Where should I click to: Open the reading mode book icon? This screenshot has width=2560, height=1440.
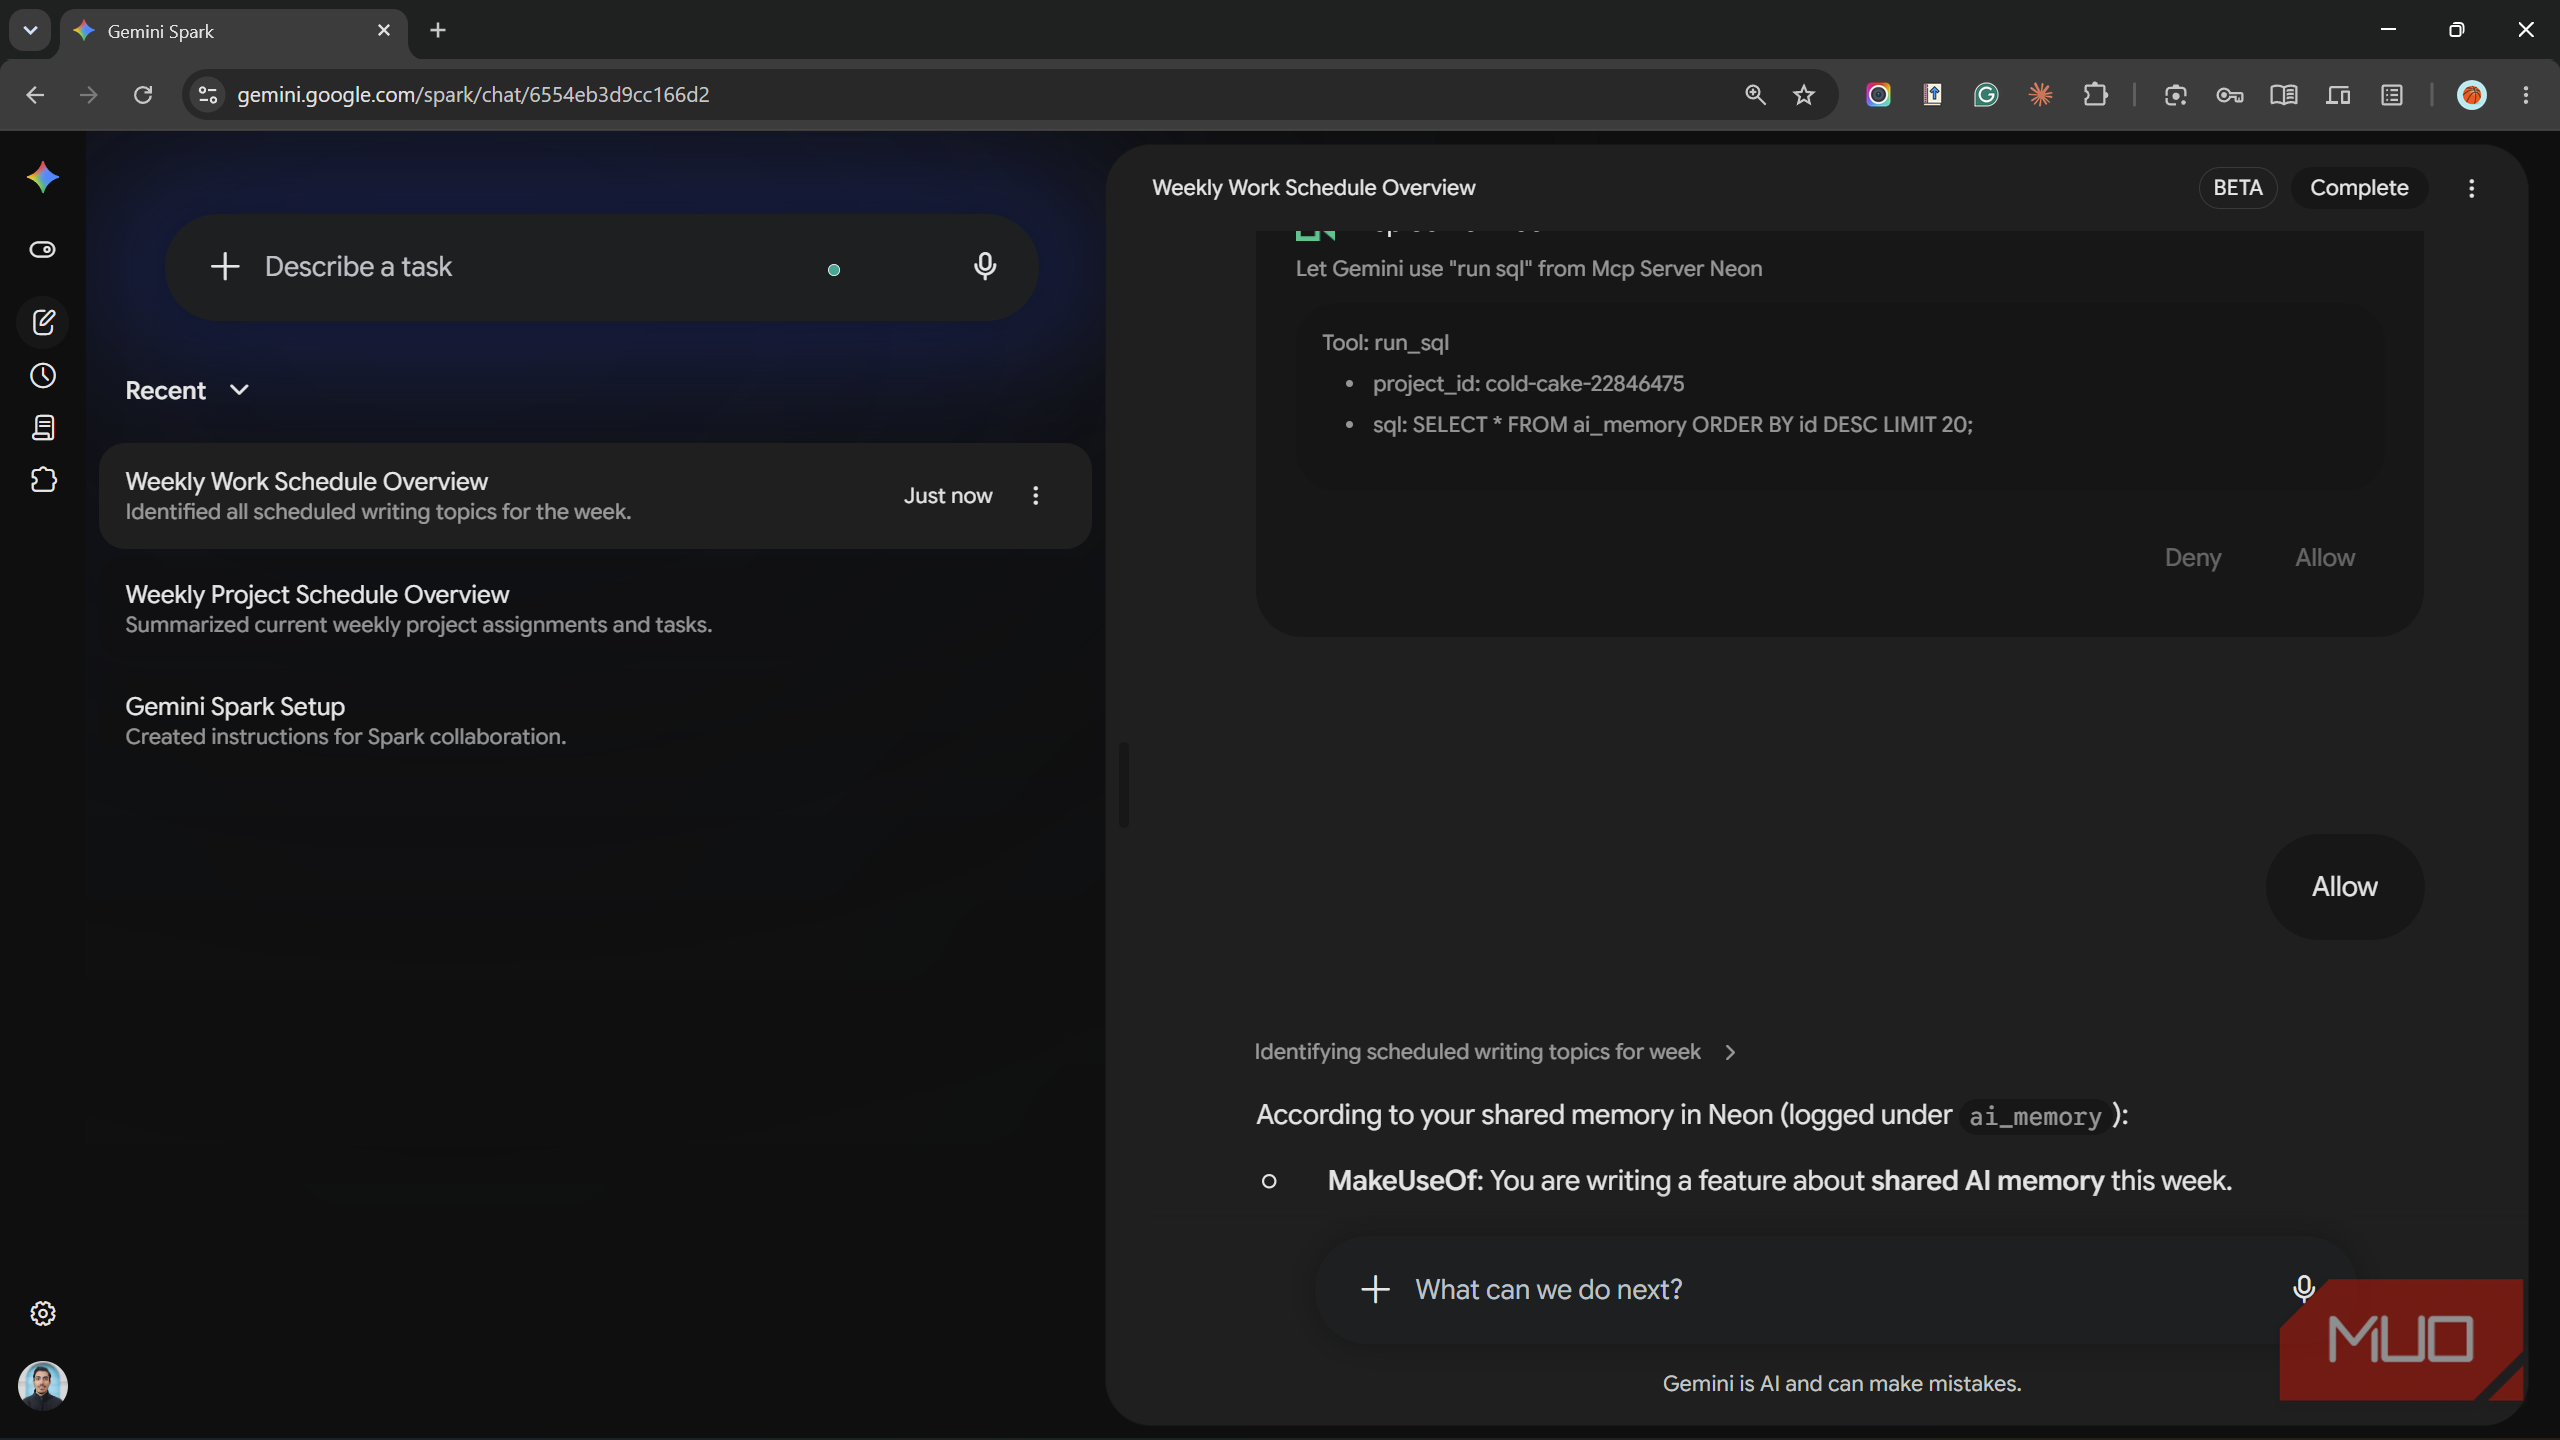(2284, 95)
